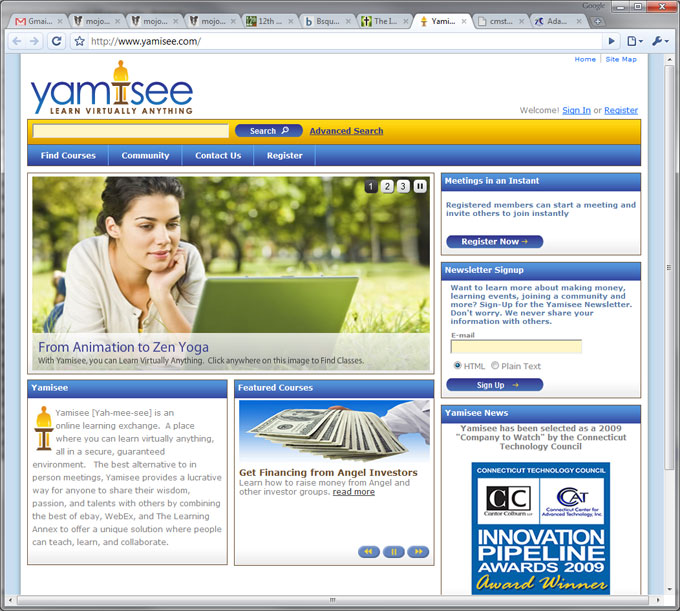Viewport: 680px width, 611px height.
Task: Open a new browser tab
Action: 598,21
